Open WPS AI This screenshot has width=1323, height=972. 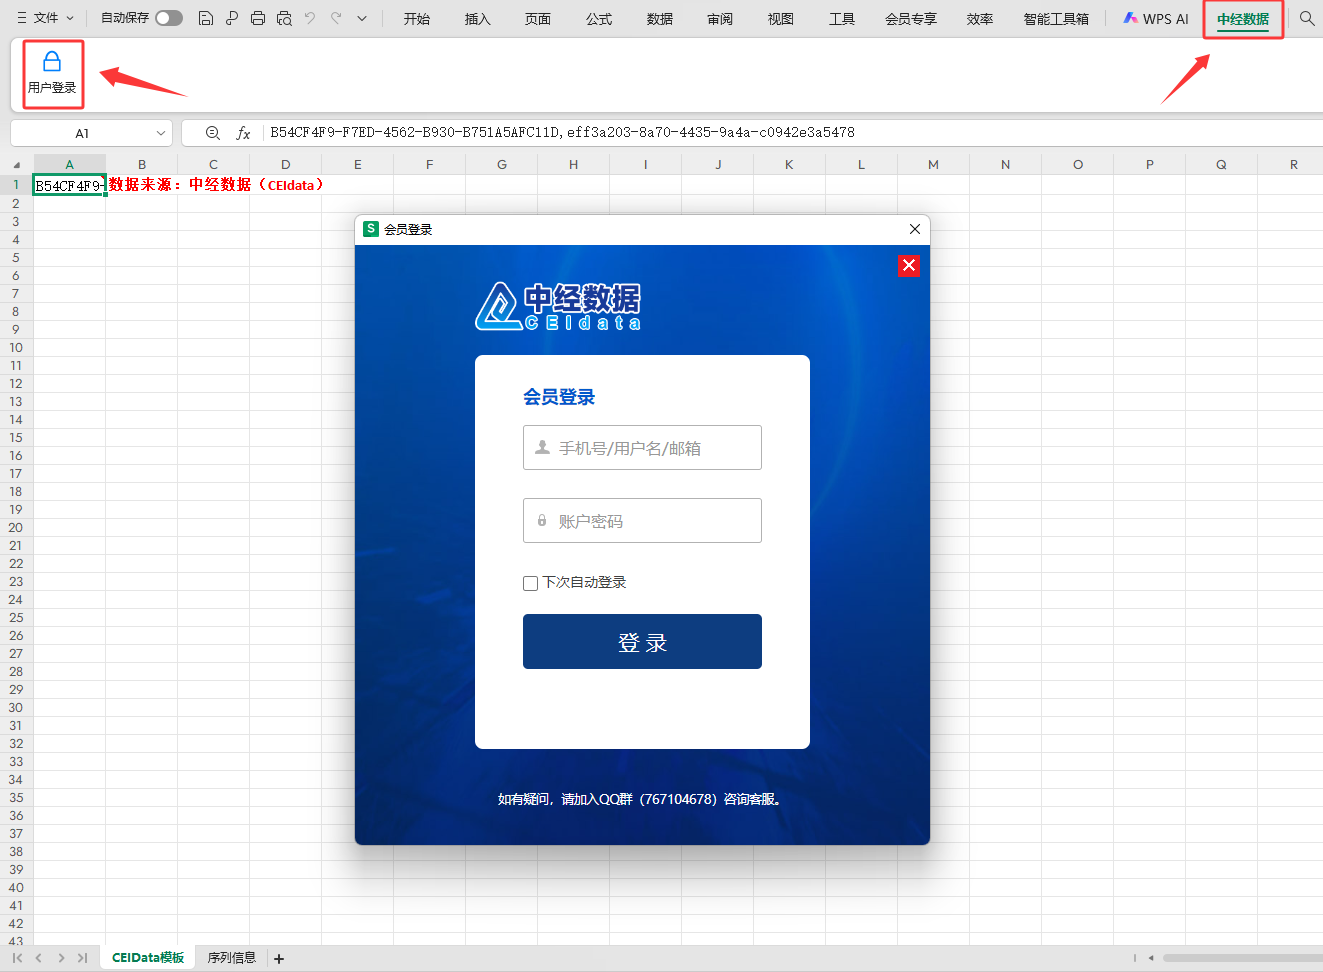[x=1156, y=18]
